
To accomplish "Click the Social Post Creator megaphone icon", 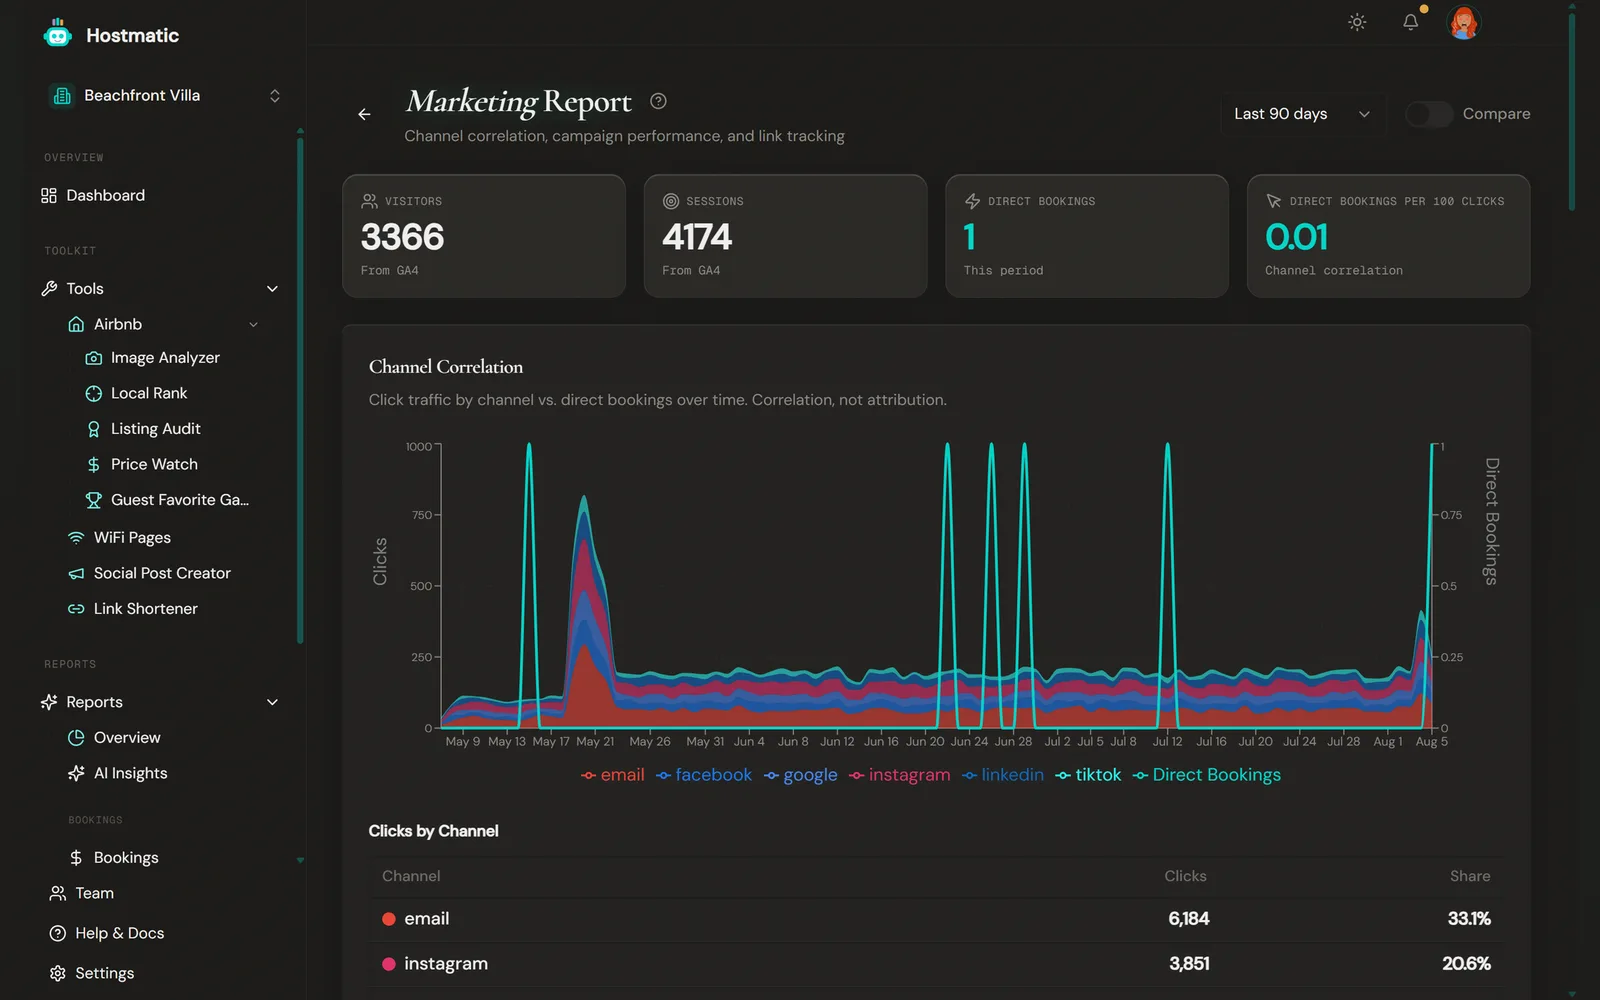I will coord(76,573).
